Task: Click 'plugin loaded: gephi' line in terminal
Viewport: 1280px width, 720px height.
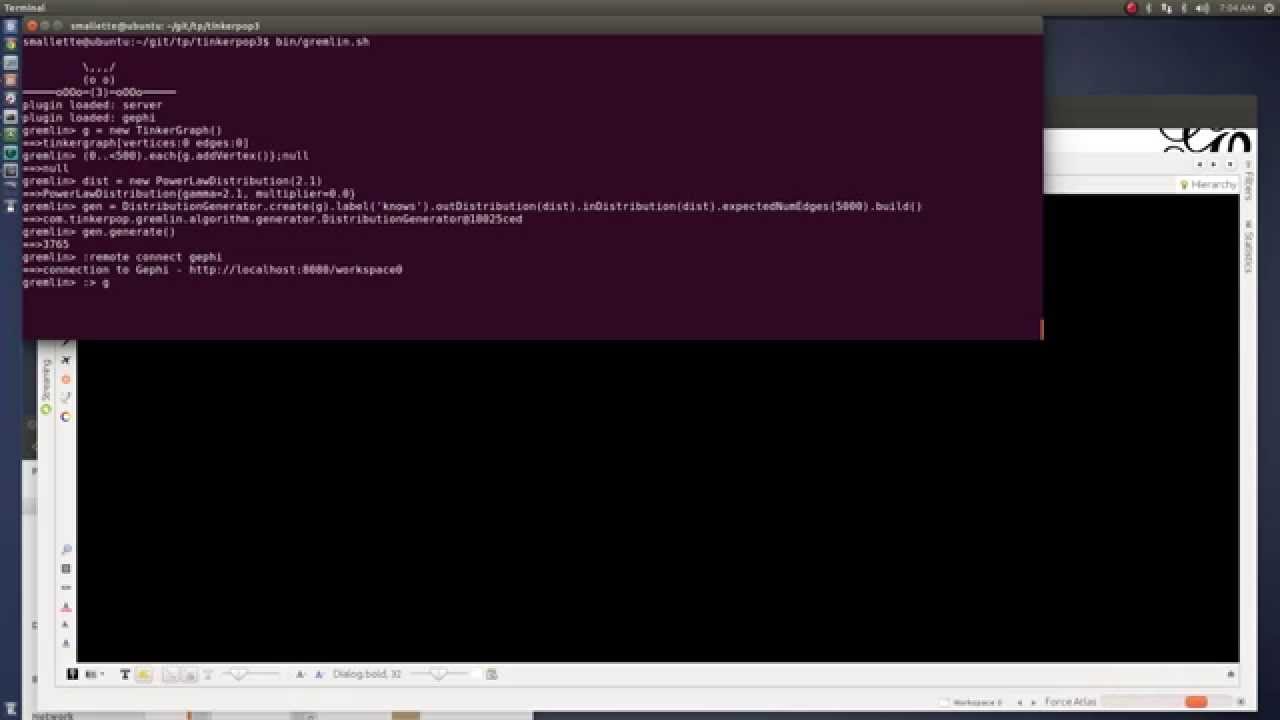Action: coord(89,118)
